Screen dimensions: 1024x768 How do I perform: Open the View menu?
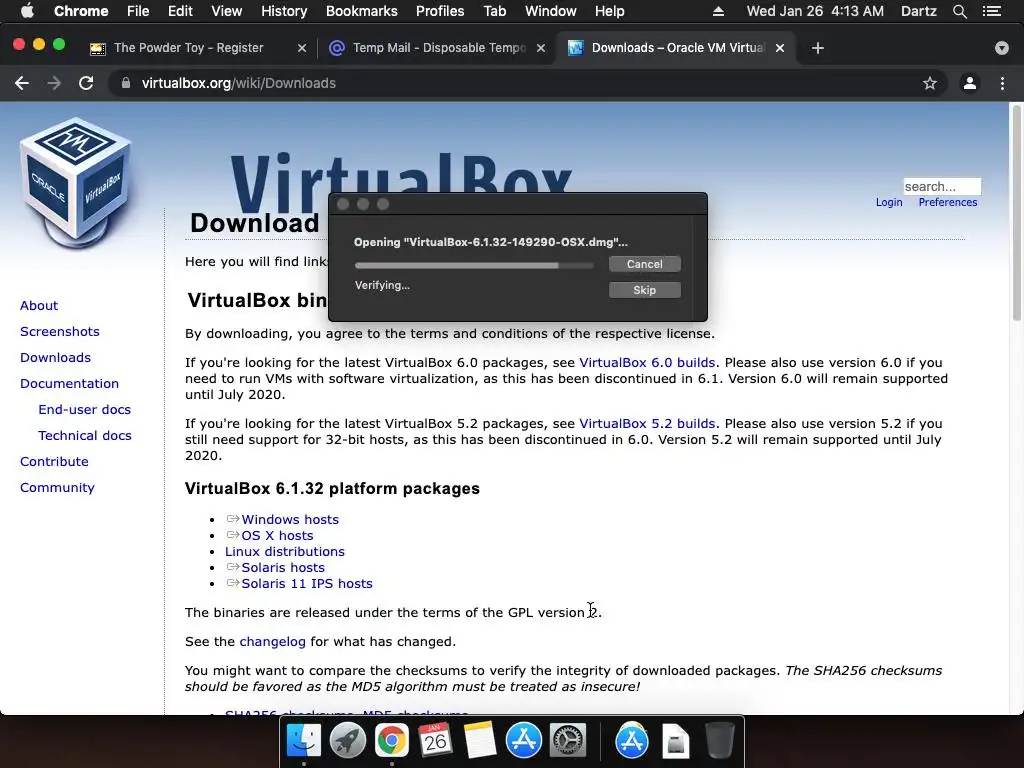pyautogui.click(x=227, y=11)
